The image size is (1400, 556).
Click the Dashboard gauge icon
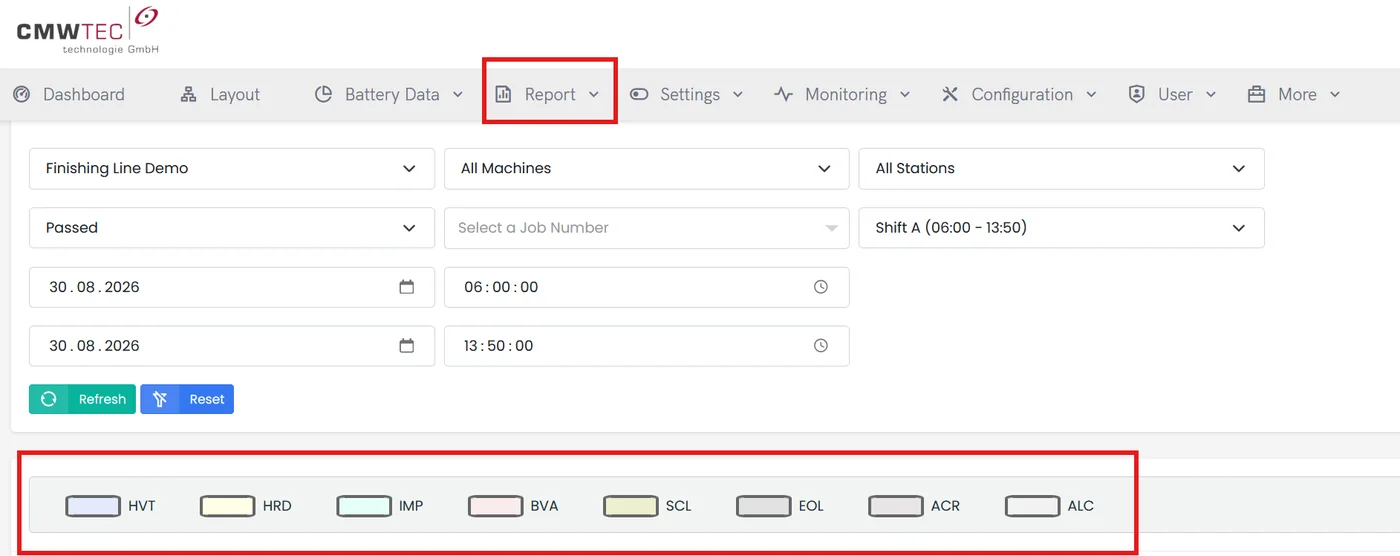pos(22,94)
